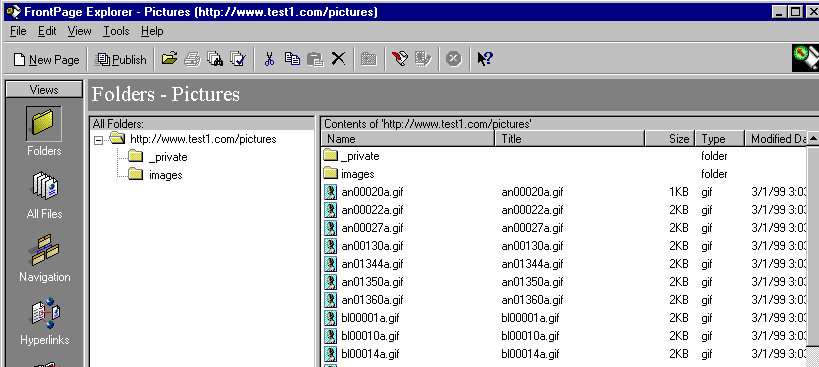Click the New Page toolbar button
Screen dimensions: 819x367
[46, 60]
